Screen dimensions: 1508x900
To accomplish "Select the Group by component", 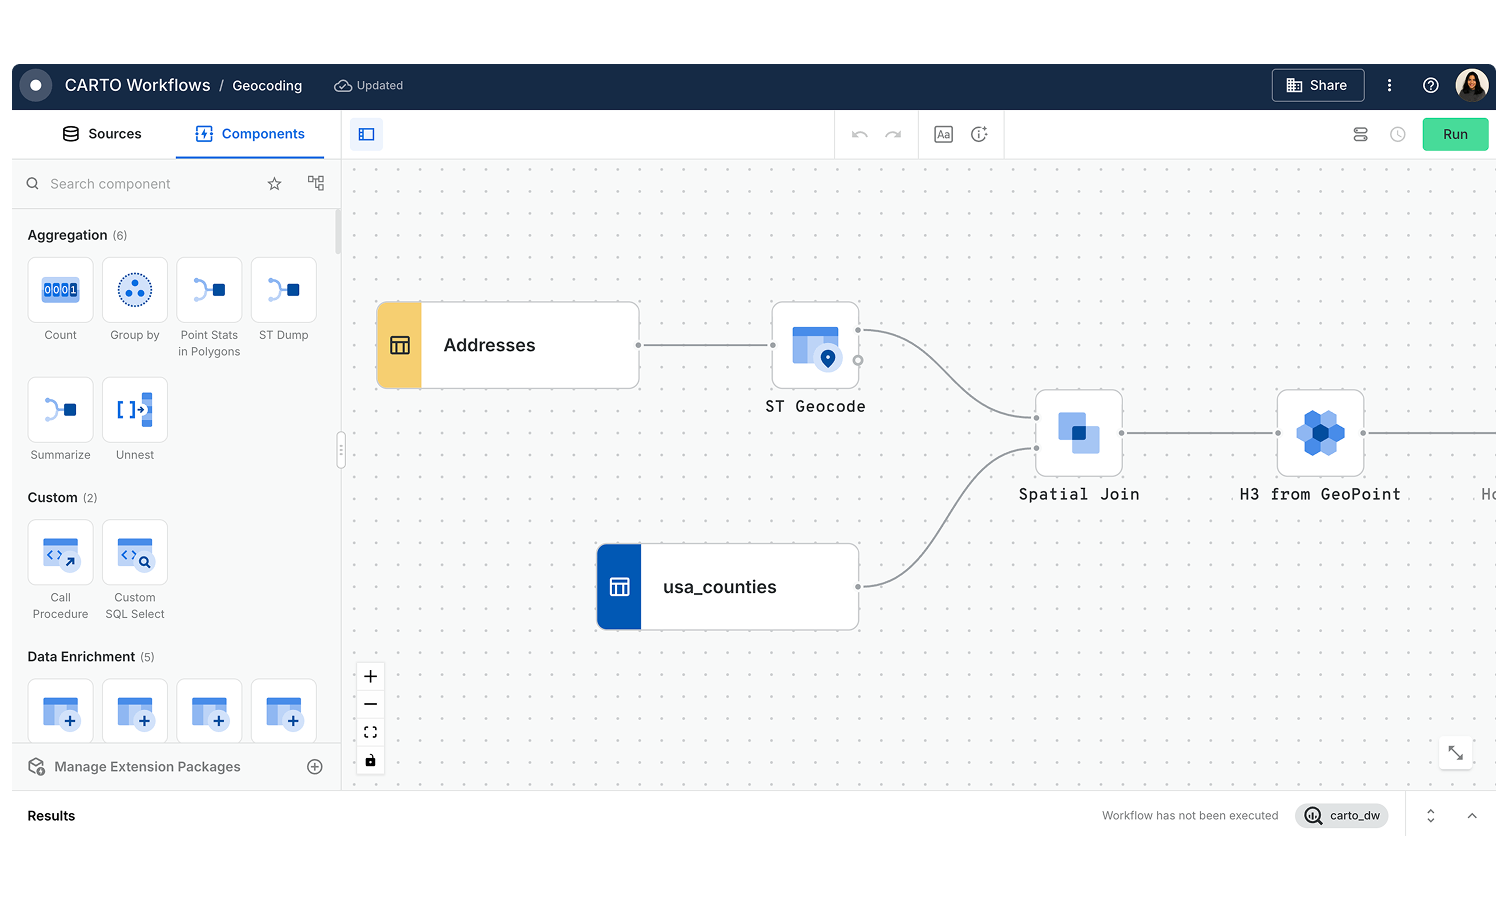I will (x=135, y=290).
